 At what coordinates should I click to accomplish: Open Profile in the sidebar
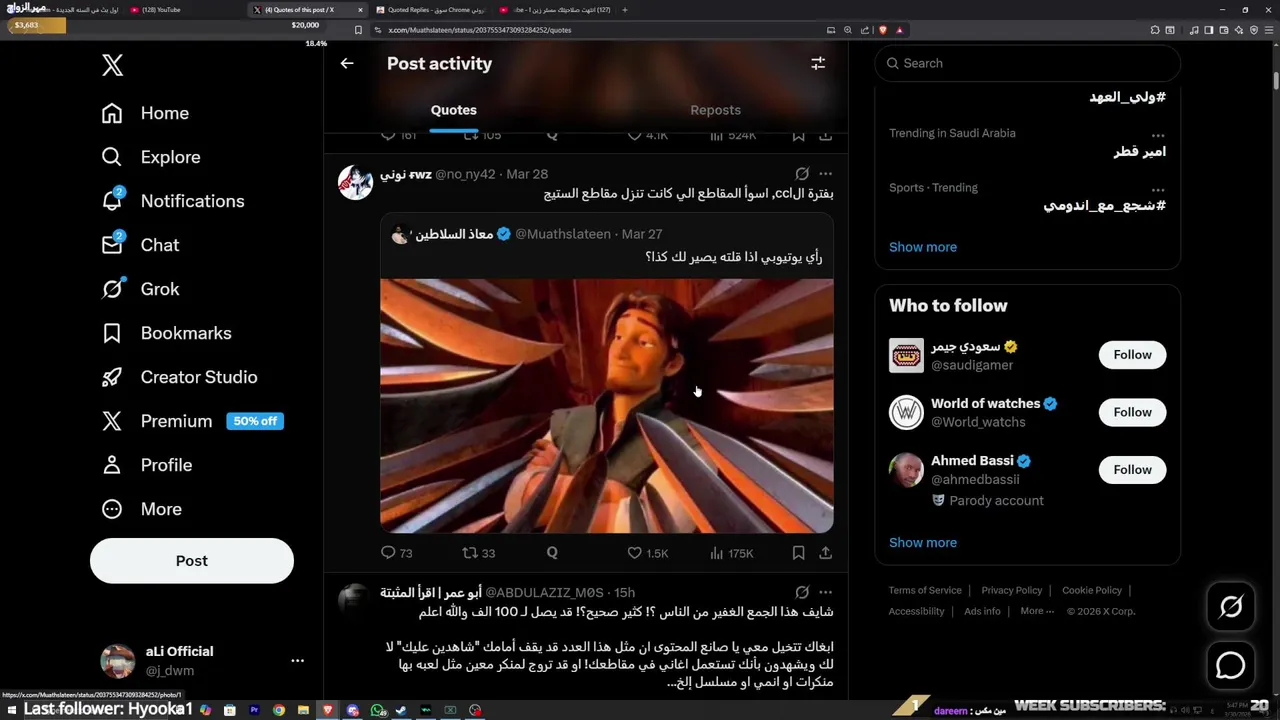tap(147, 465)
